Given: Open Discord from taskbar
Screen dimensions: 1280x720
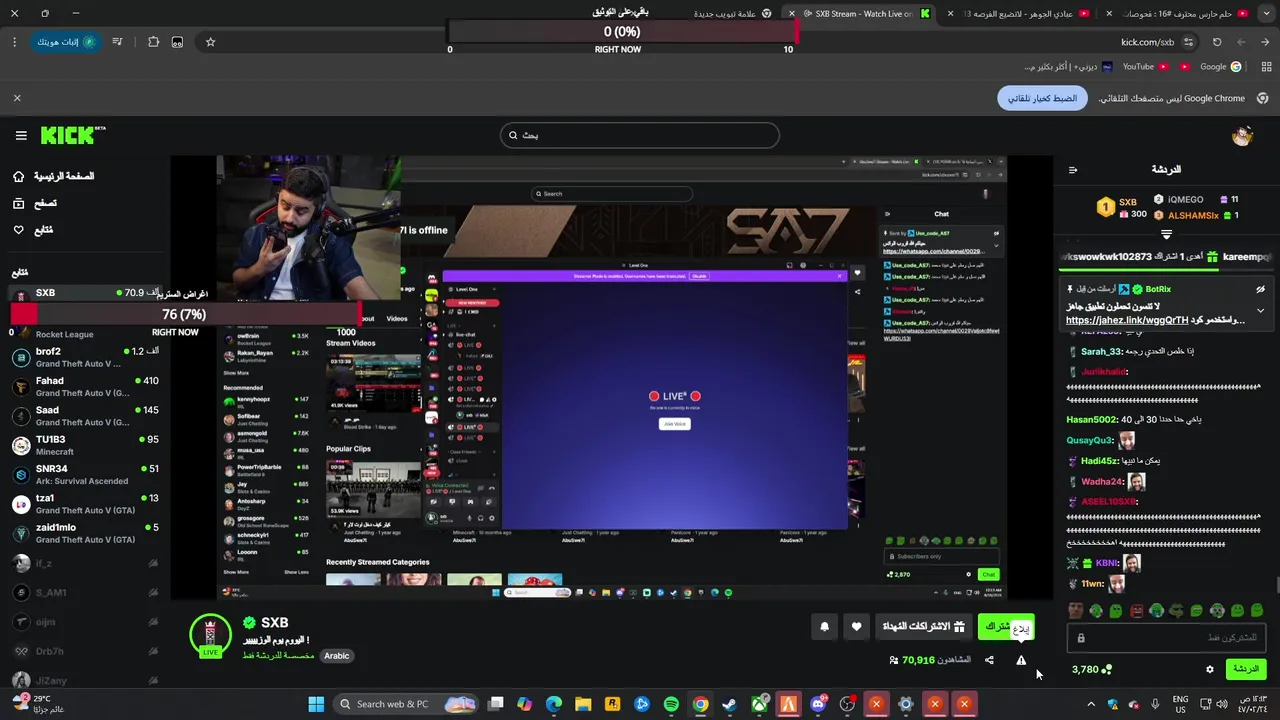Looking at the screenshot, I should click(x=818, y=704).
